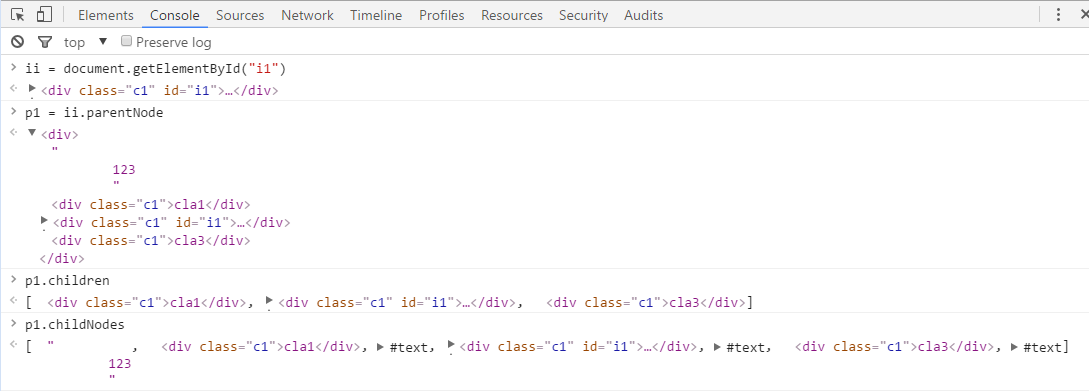Click the ii = document.getElementById command
This screenshot has width=1089, height=391.
click(x=156, y=69)
